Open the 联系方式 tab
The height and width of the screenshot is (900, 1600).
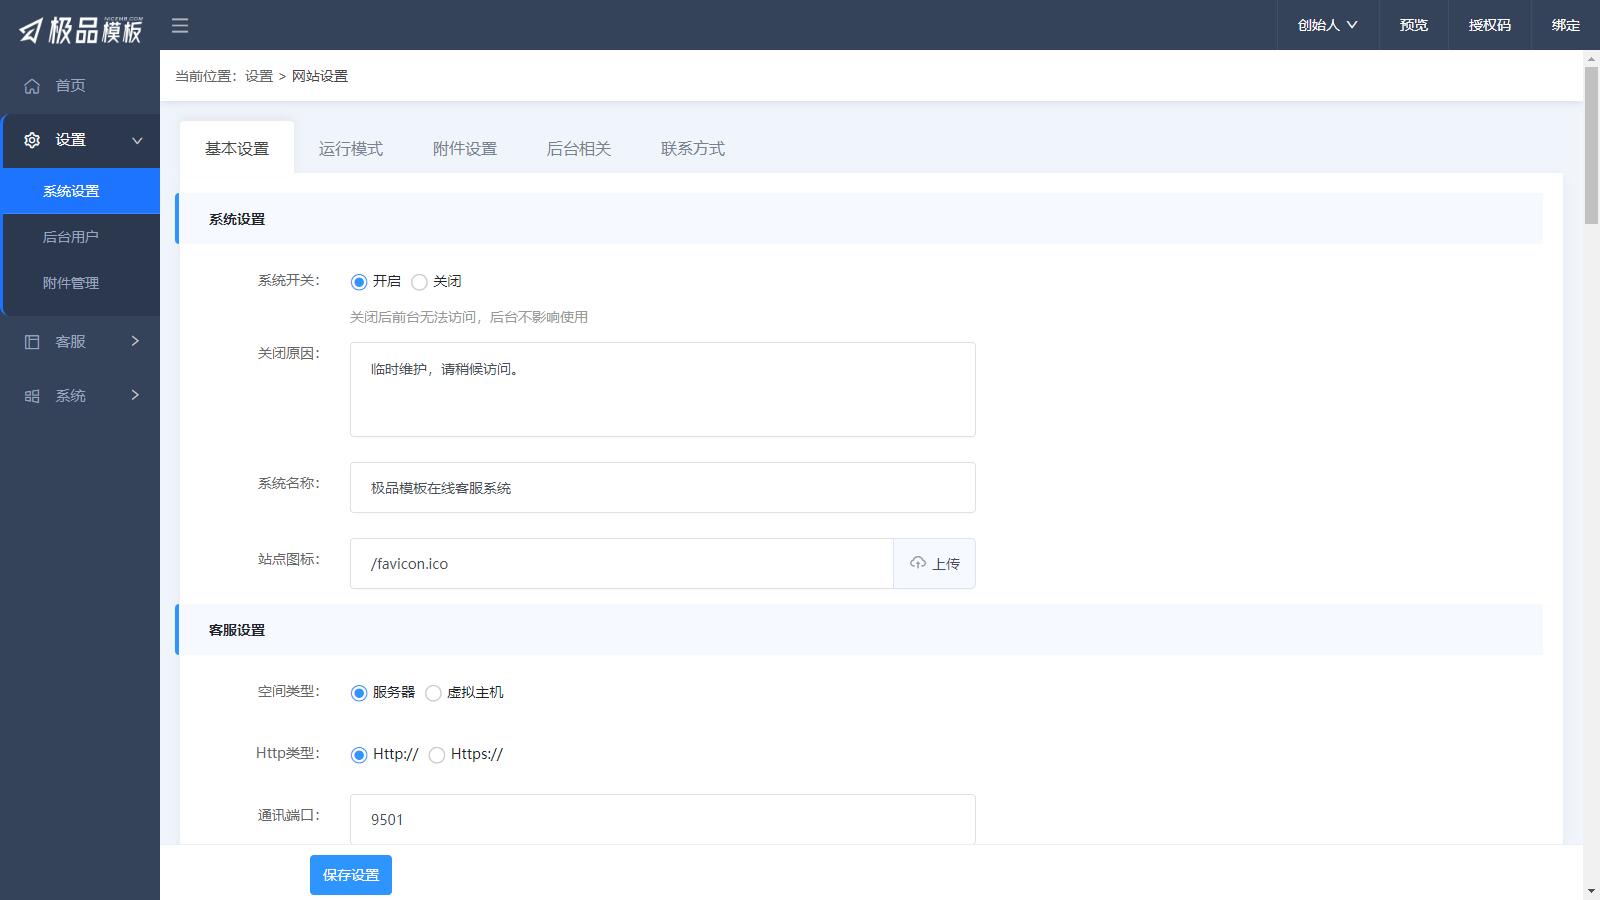click(692, 148)
